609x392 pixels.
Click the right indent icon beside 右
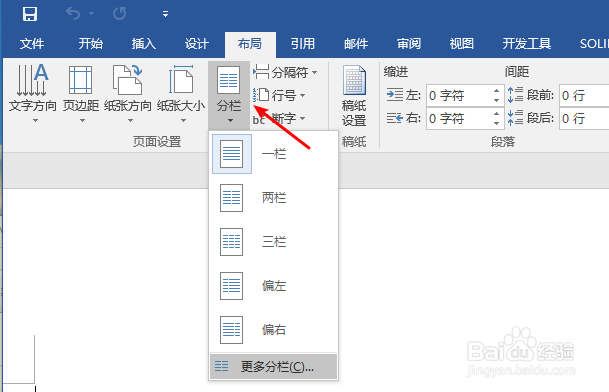(395, 118)
